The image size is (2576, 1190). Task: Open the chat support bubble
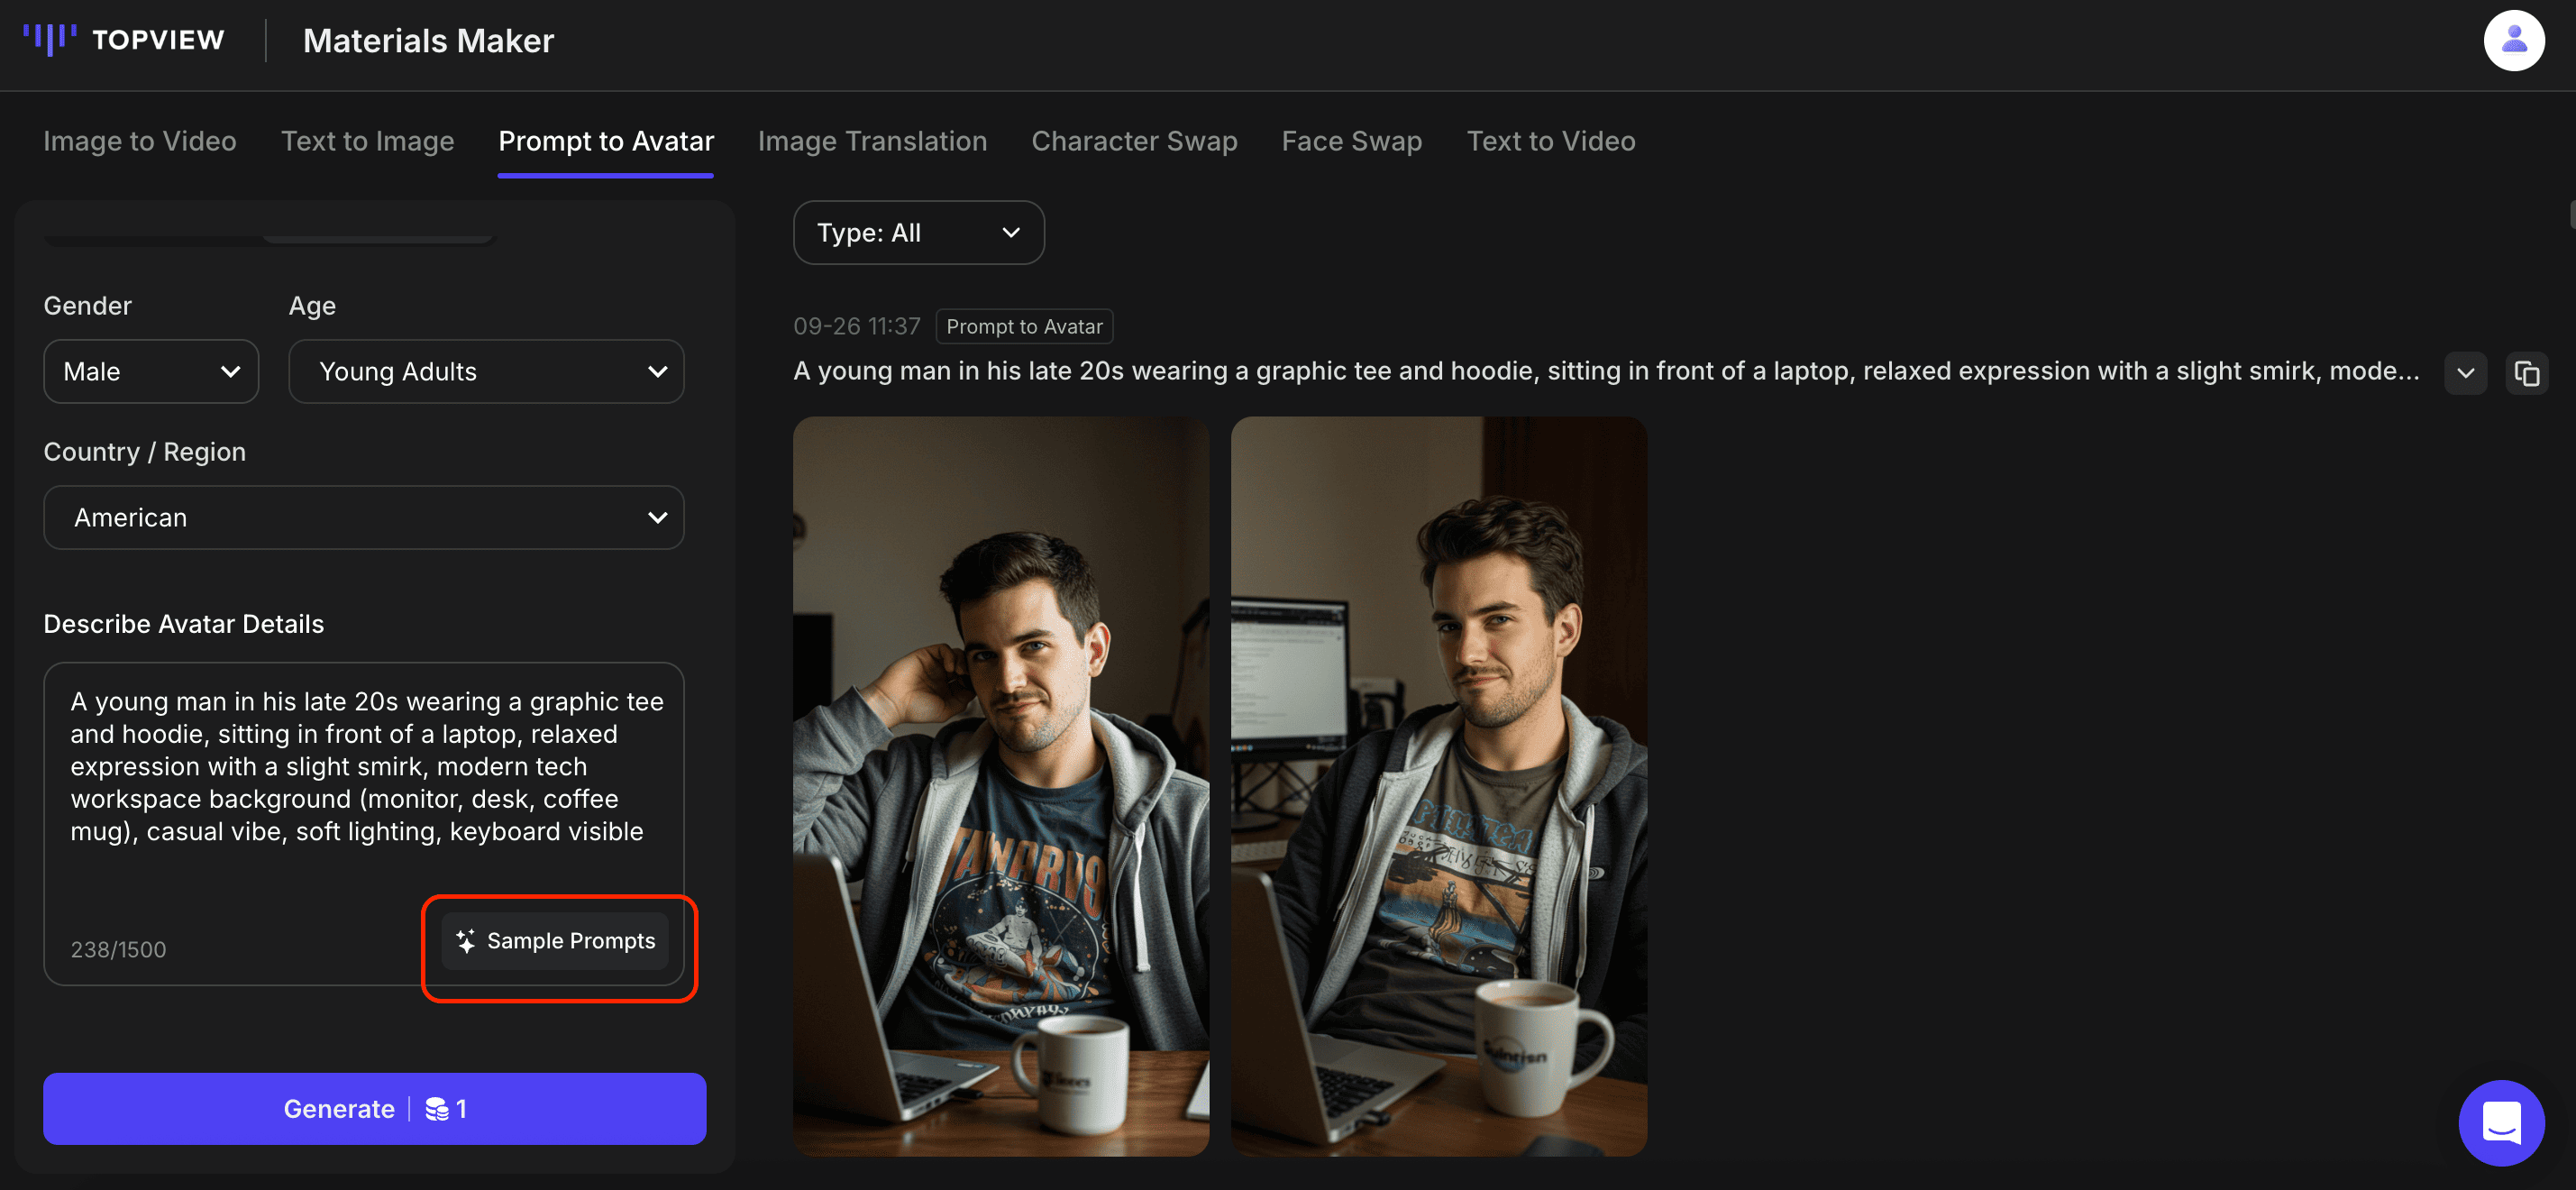(2501, 1123)
